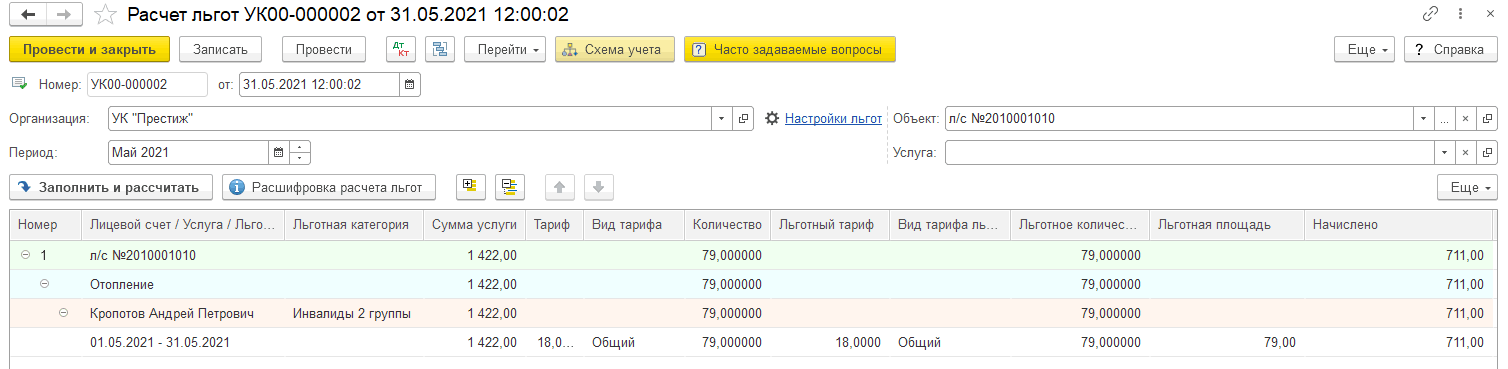The height and width of the screenshot is (369, 1508).
Task: Open the Услуга record with open icon
Action: [x=1487, y=153]
